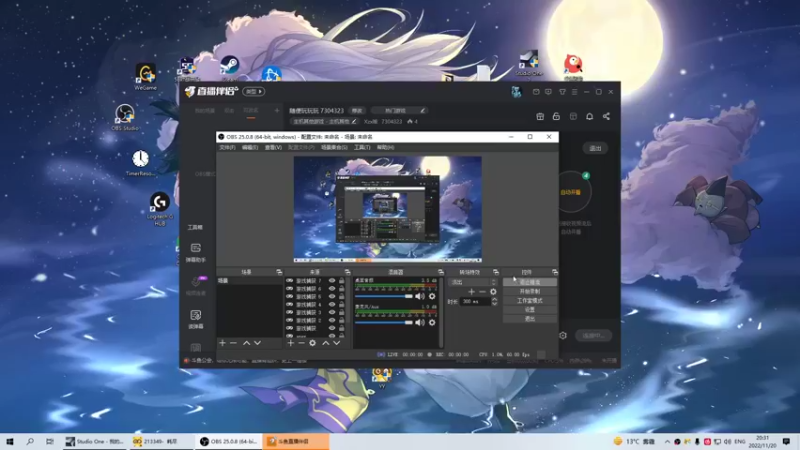Image resolution: width=800 pixels, height=450 pixels.
Task: Open the 直播伴侣 hamburger menu
Action: click(x=574, y=92)
